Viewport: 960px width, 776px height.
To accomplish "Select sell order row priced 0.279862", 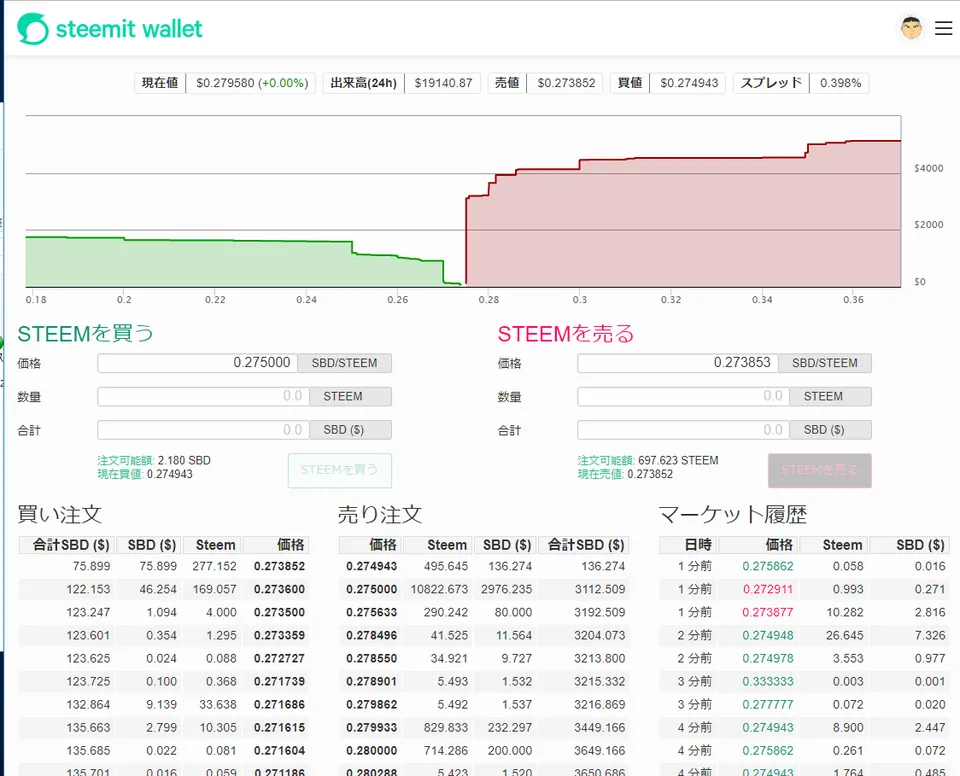I will click(484, 704).
